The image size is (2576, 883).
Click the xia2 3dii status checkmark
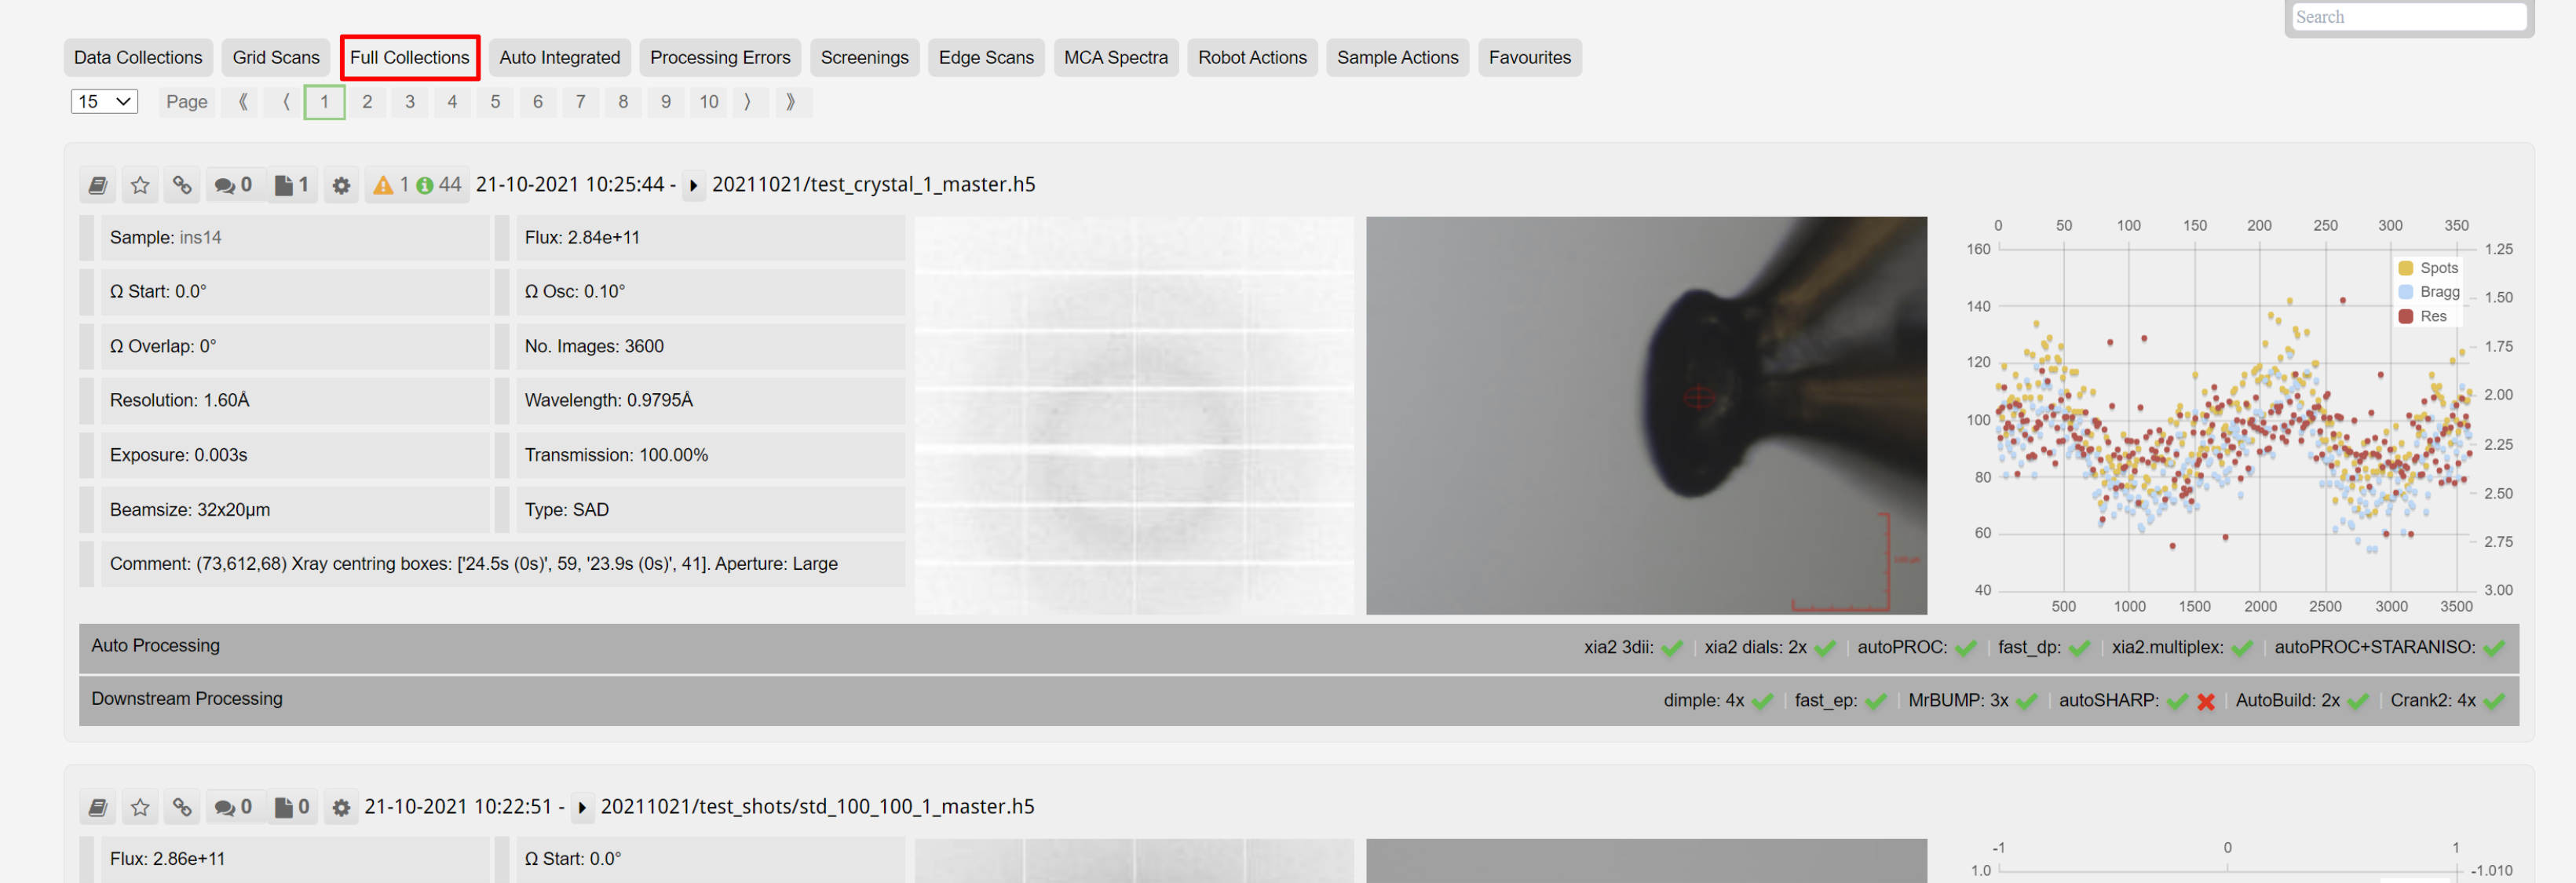1672,648
